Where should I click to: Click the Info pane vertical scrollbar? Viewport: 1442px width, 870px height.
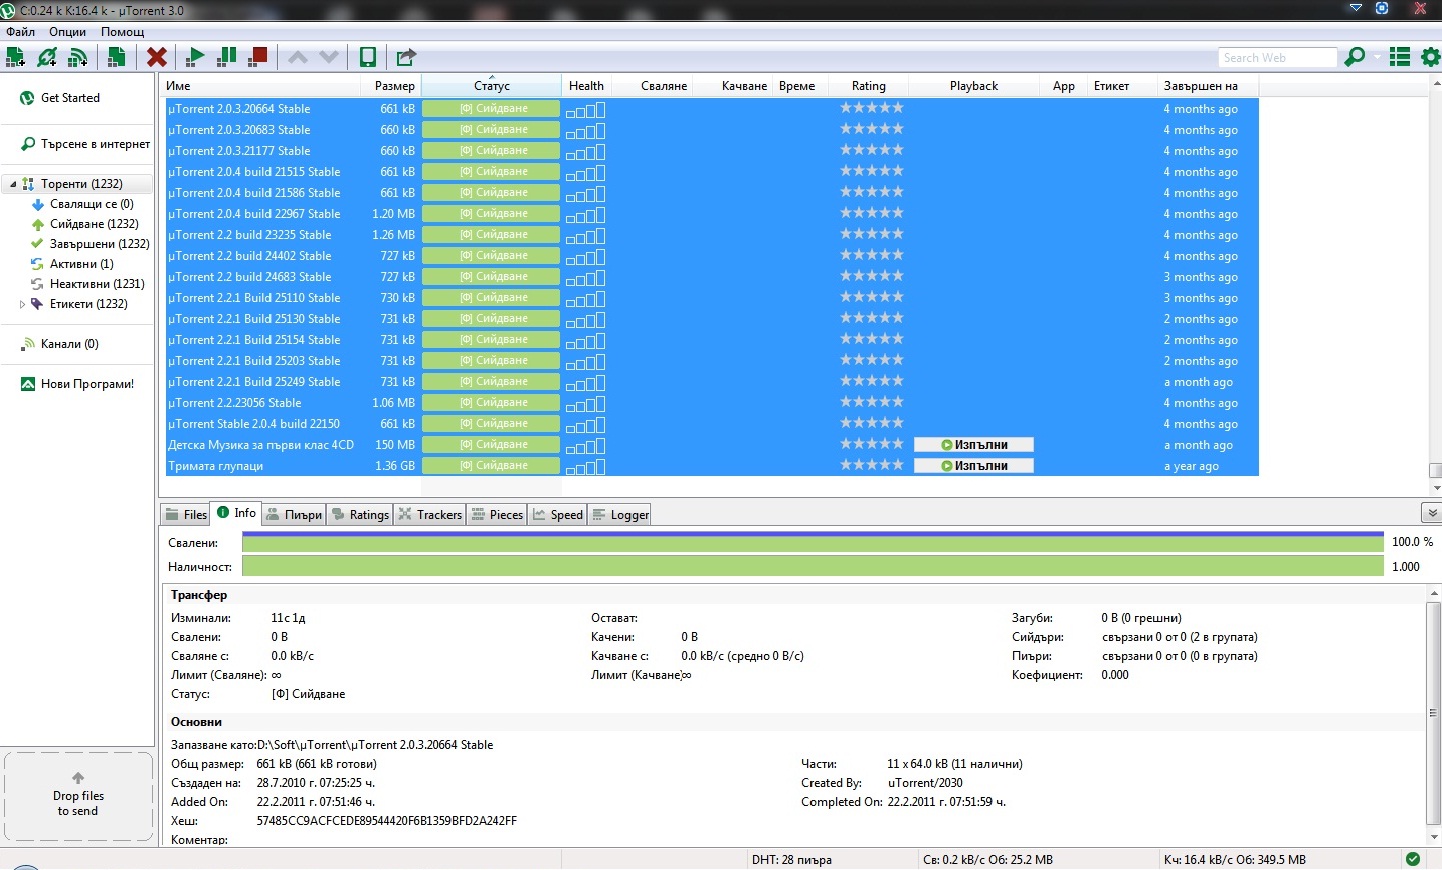click(1434, 714)
